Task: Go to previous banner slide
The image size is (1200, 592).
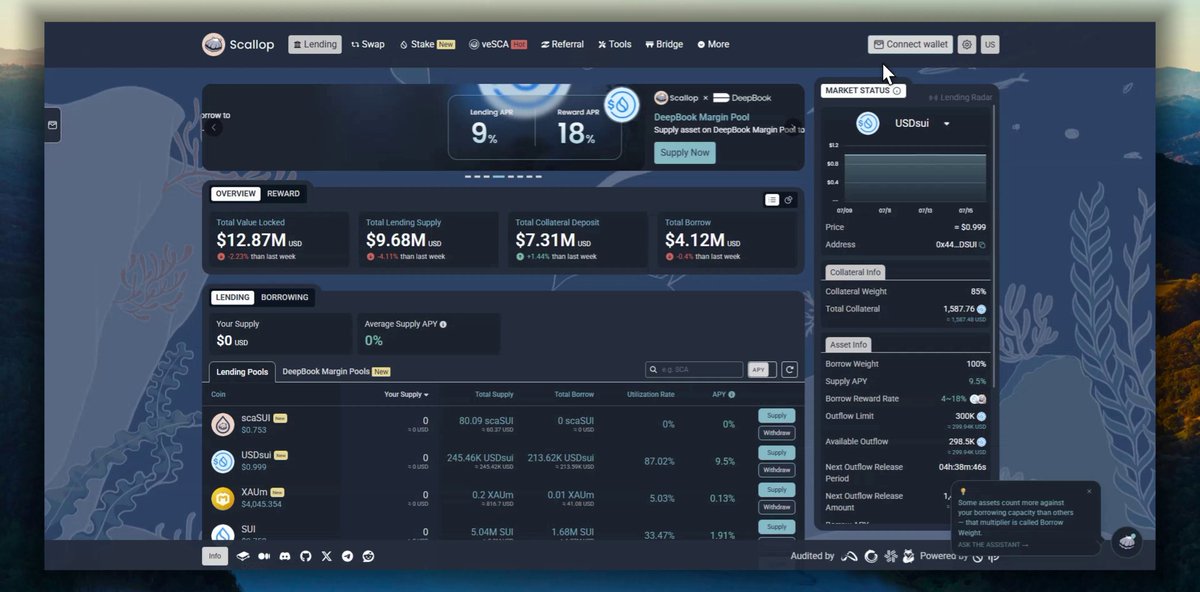Action: (x=214, y=127)
